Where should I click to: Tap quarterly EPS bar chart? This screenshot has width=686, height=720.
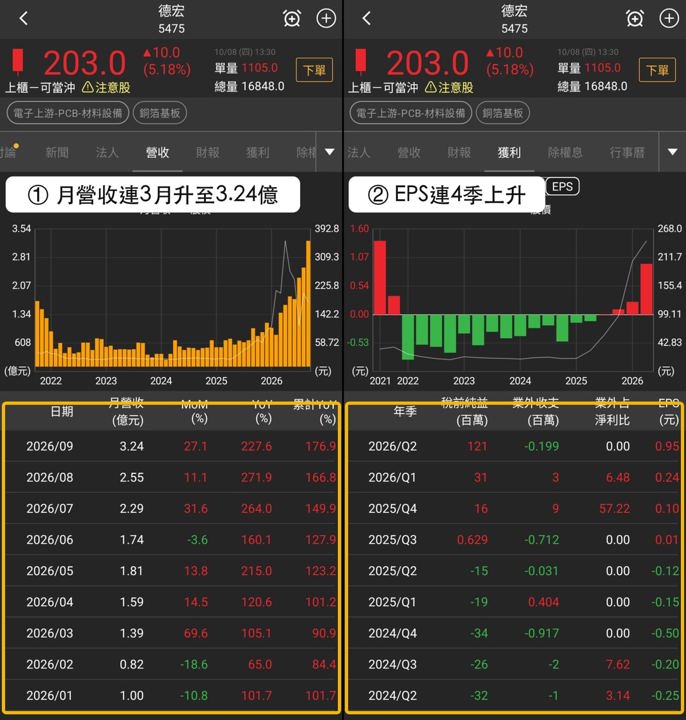(513, 298)
